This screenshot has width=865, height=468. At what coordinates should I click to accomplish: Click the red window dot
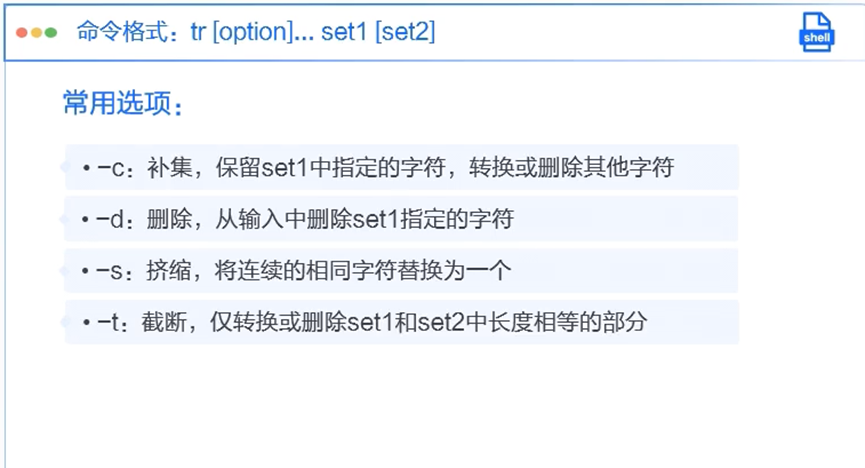tap(22, 33)
